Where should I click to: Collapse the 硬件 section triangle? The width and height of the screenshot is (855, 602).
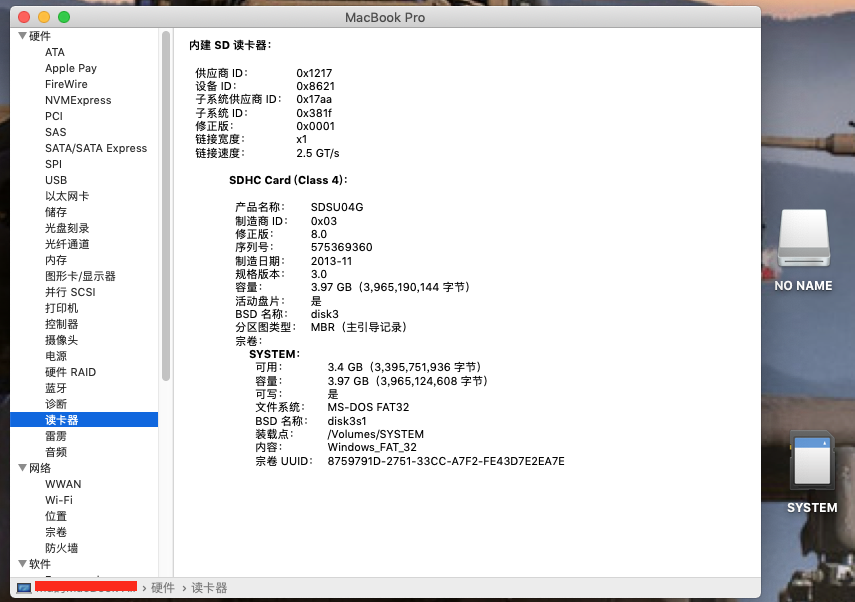tap(20, 36)
